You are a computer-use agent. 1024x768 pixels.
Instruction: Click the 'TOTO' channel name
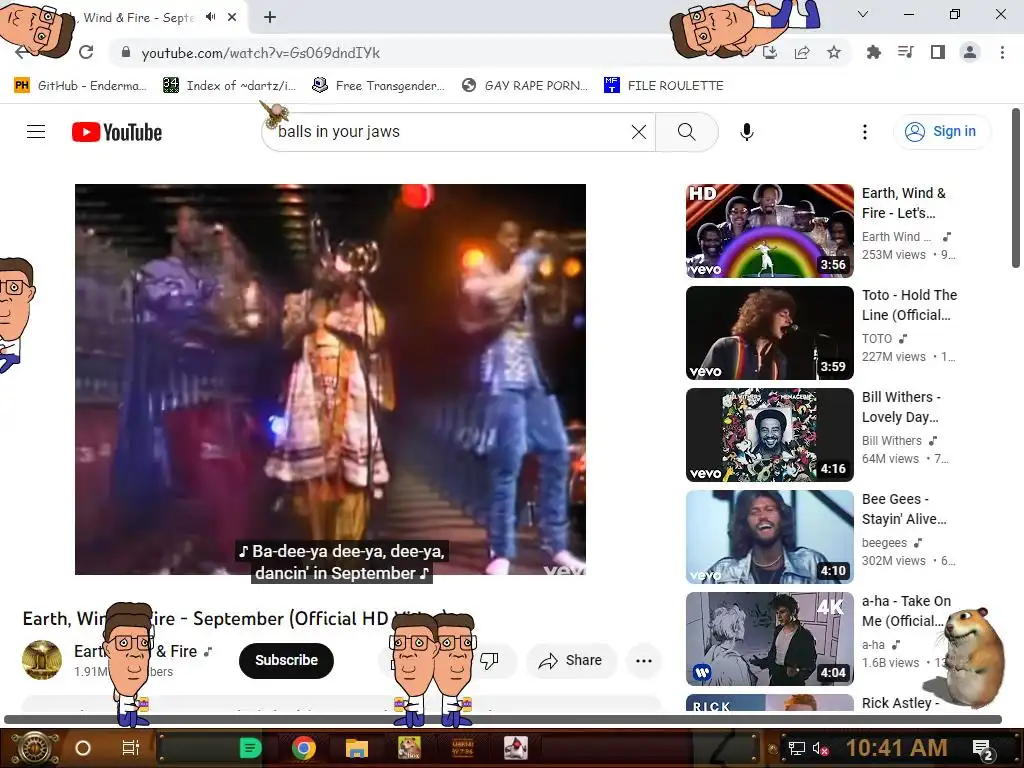coord(877,339)
